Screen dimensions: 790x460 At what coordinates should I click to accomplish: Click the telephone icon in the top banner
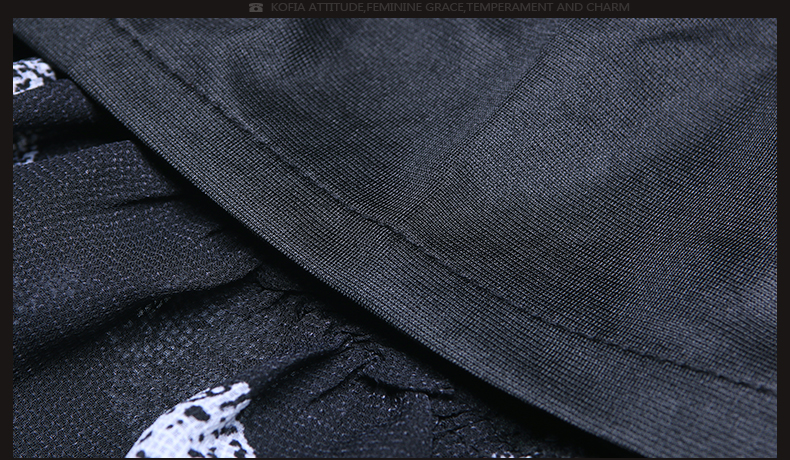pos(255,8)
